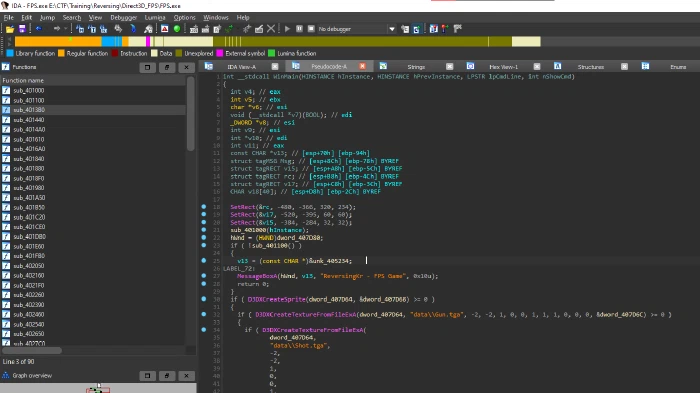Close the Functions panel
This screenshot has width=700, height=393.
pyautogui.click(x=186, y=67)
